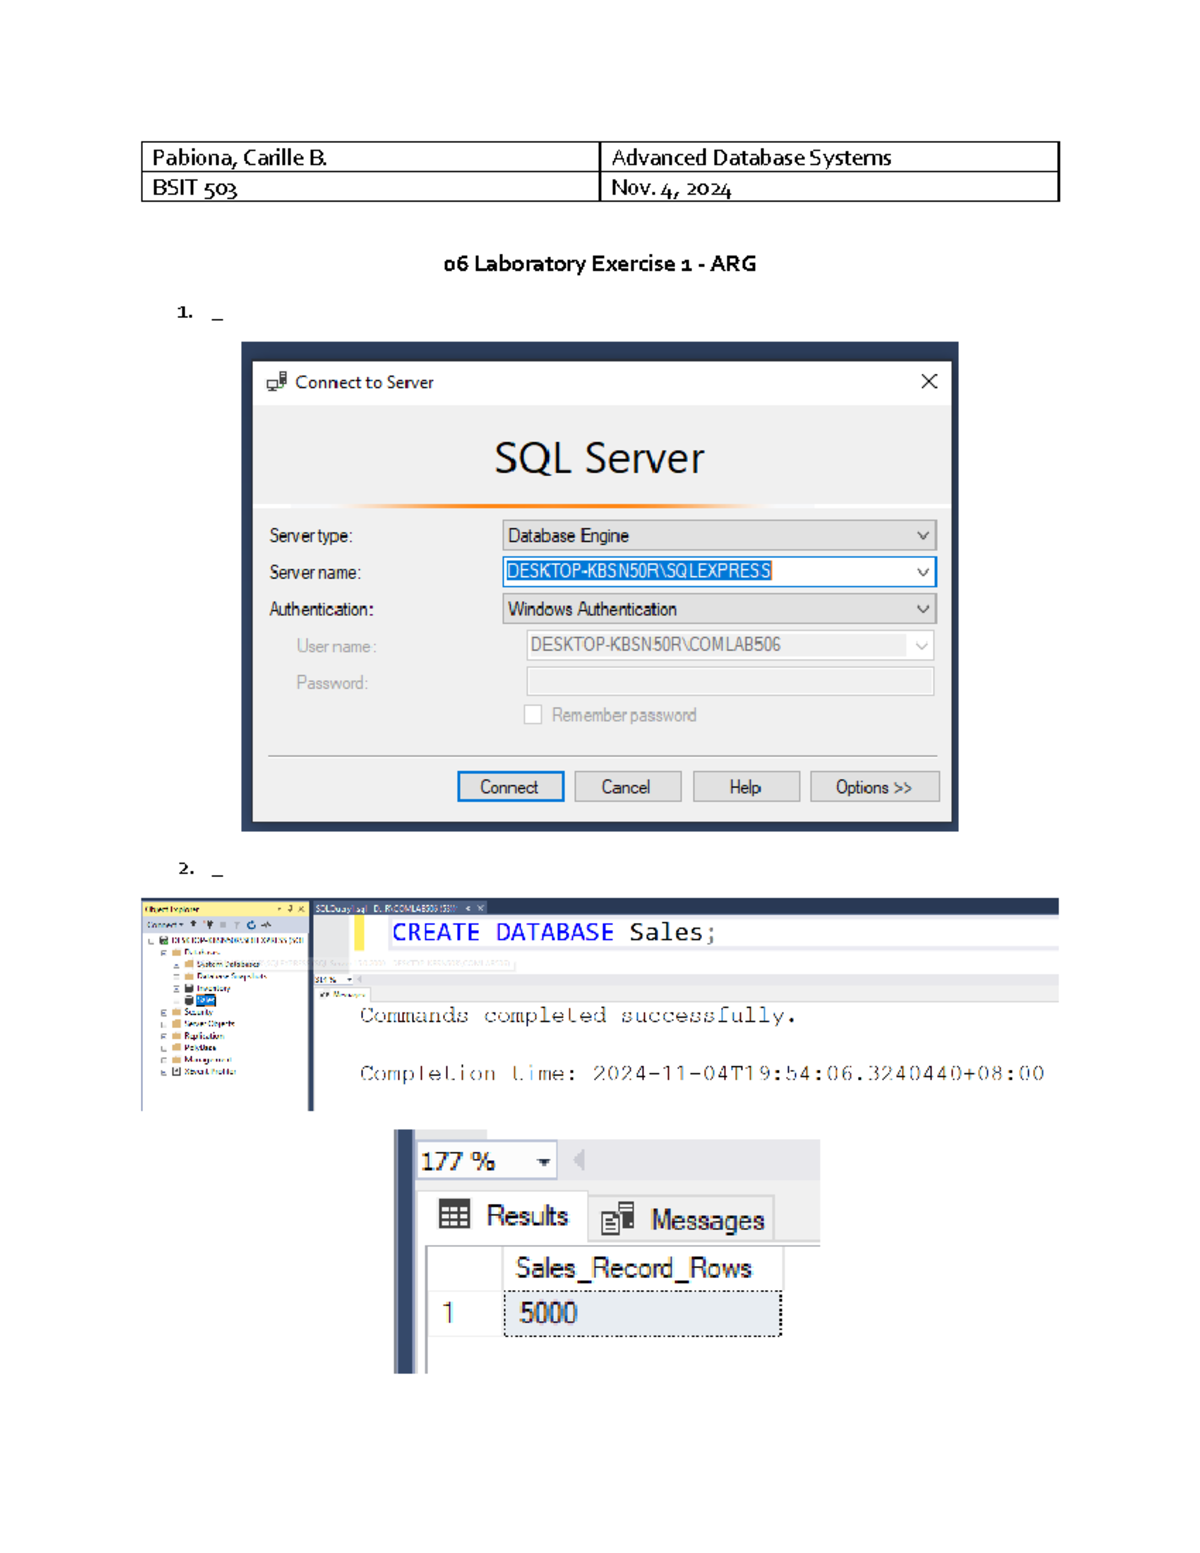The height and width of the screenshot is (1553, 1200).
Task: Click the Options >> button
Action: pos(874,787)
